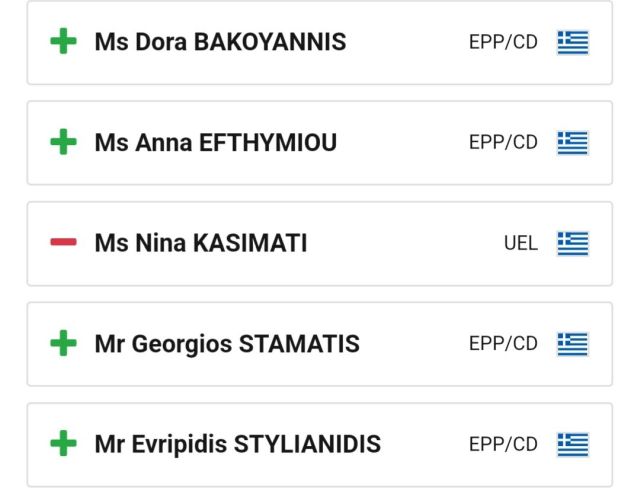Click green plus icon beside Georgios Stamatis
640x494 pixels.
coord(63,344)
